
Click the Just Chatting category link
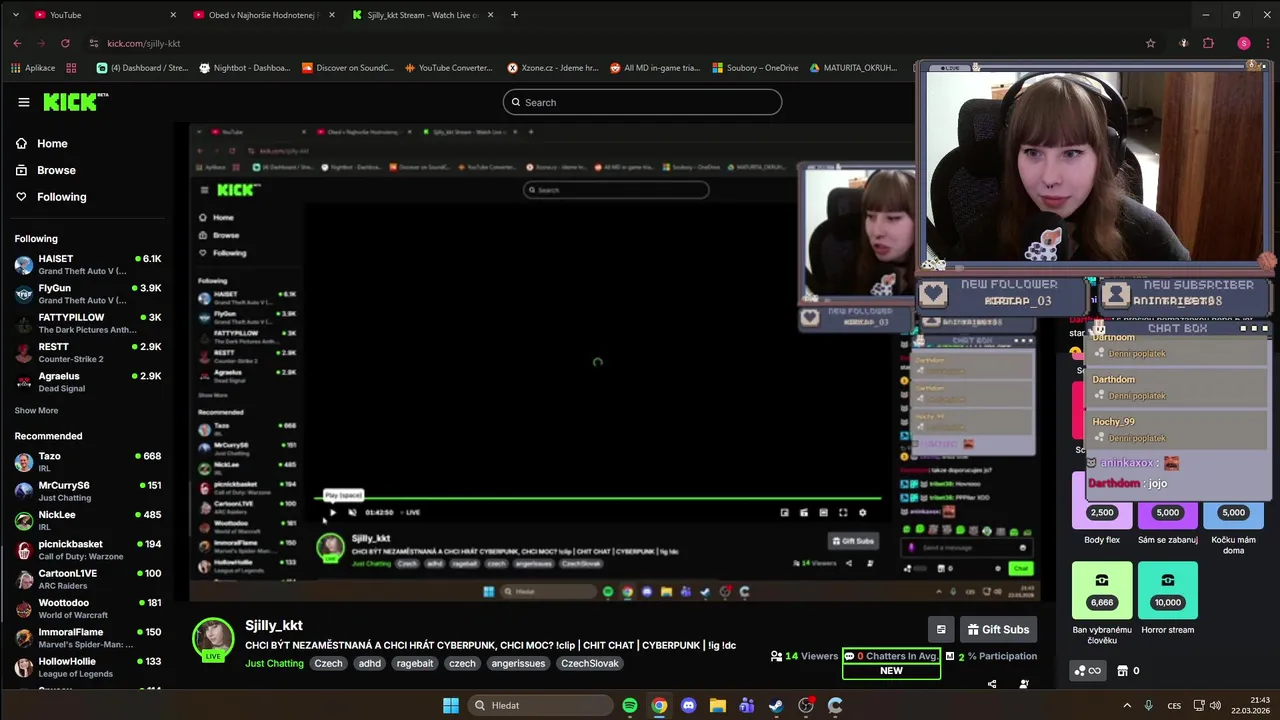coord(274,663)
